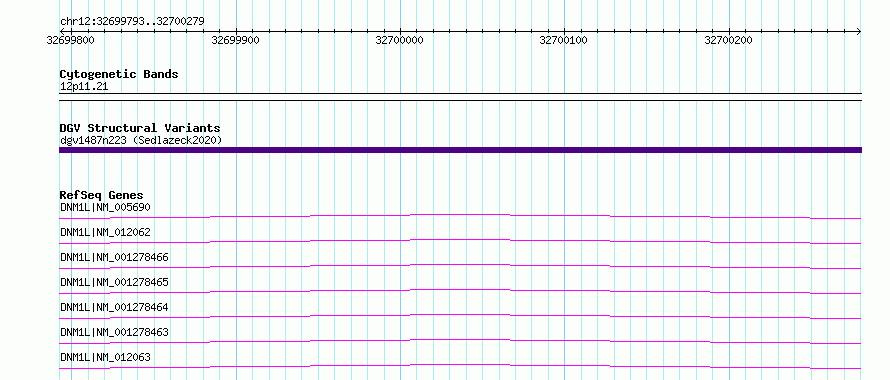Screen dimensions: 890x380
Task: Select transcript DNM1L|NM_005690
Action: (106, 207)
